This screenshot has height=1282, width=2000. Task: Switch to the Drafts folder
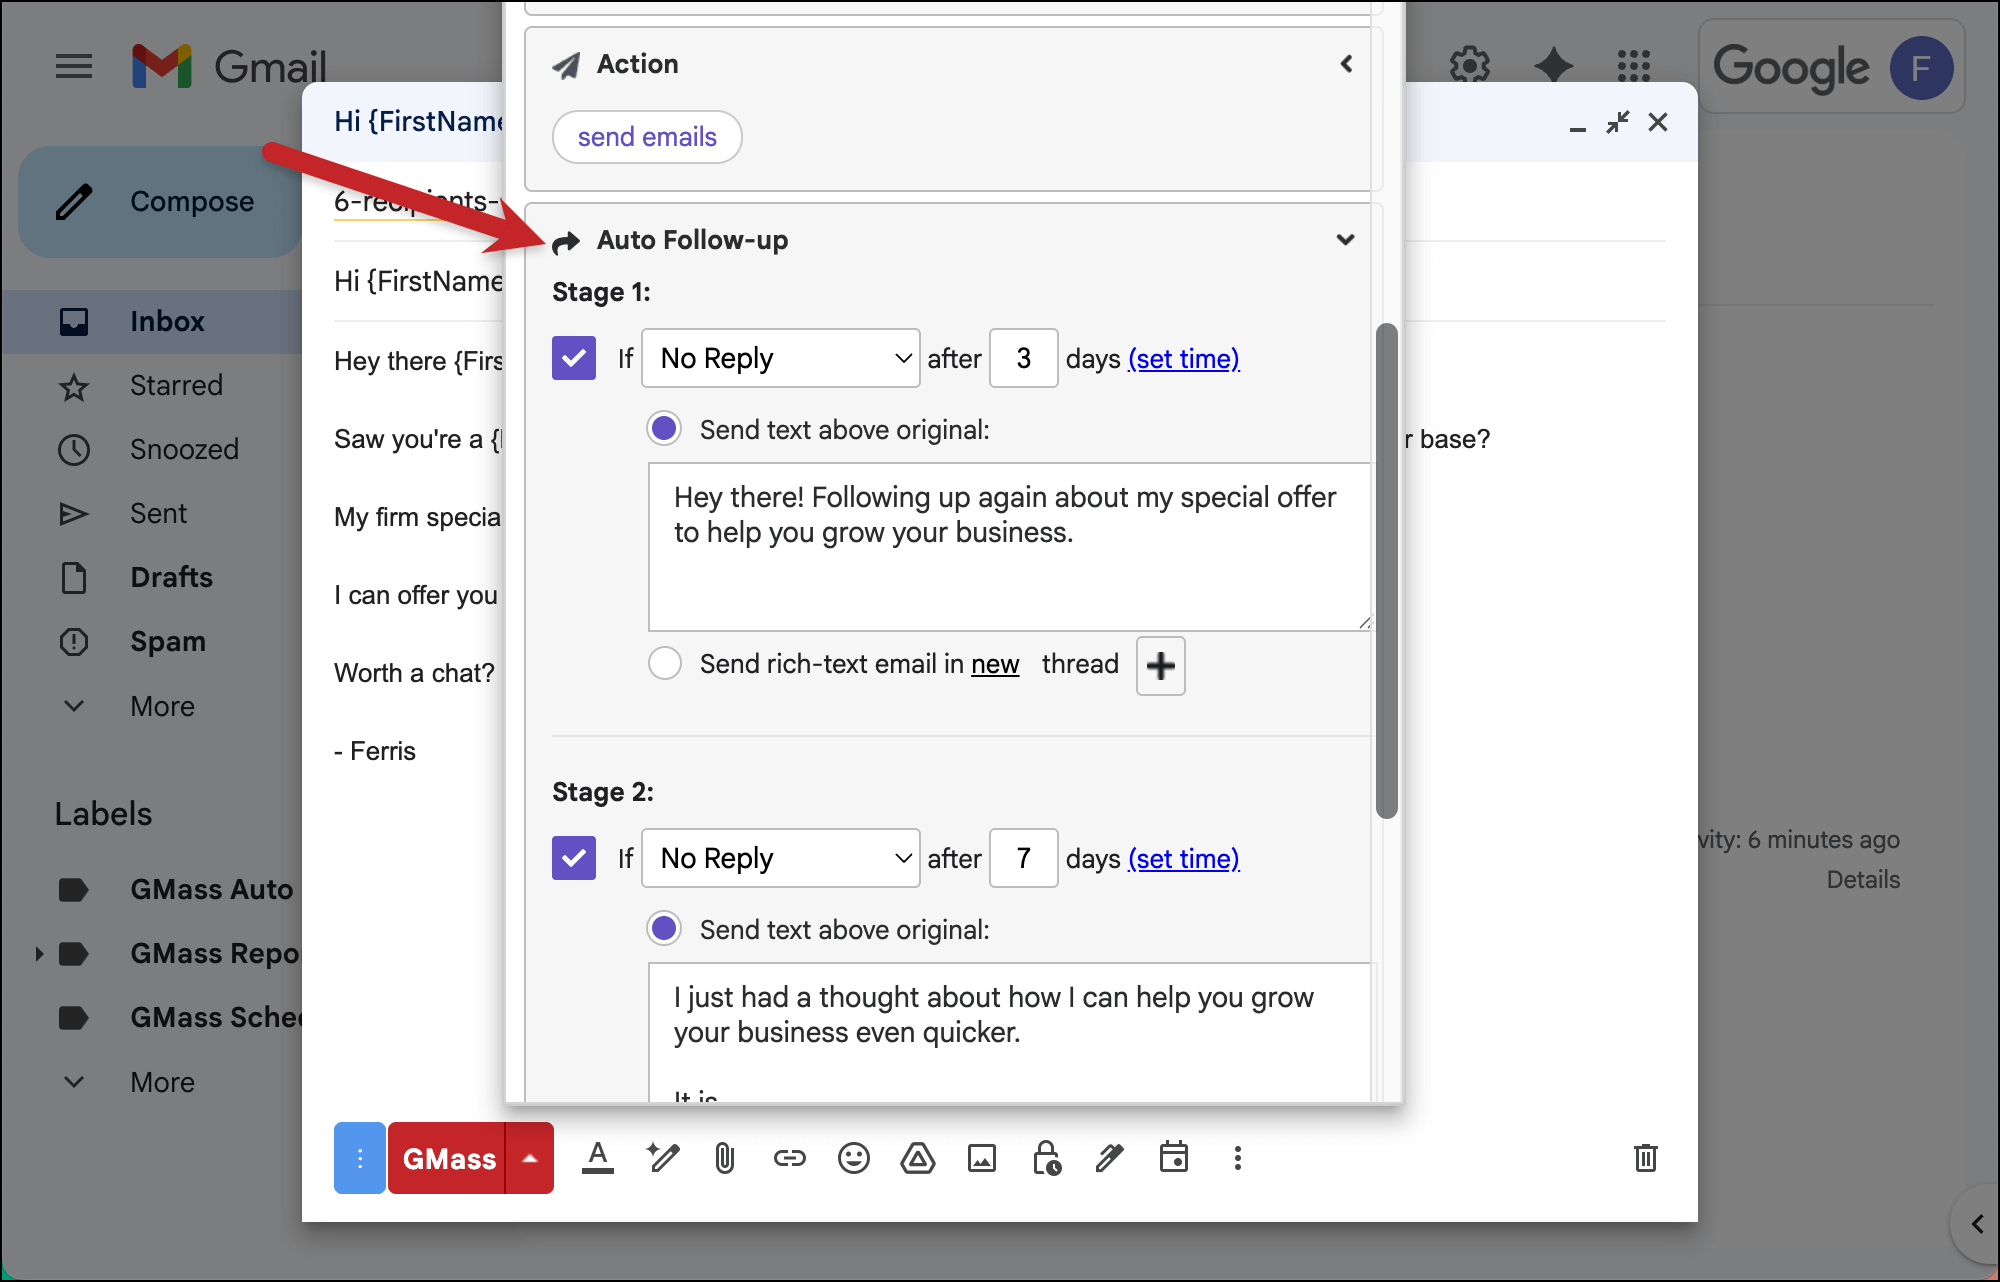(170, 577)
